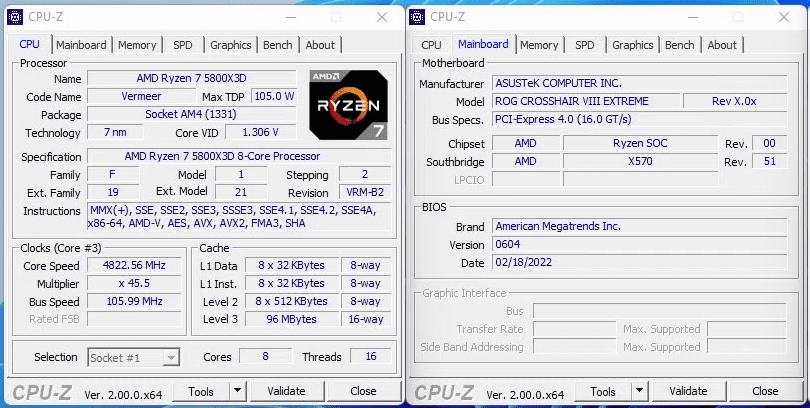Select CPU tab in left window
The image size is (810, 408).
pyautogui.click(x=29, y=44)
